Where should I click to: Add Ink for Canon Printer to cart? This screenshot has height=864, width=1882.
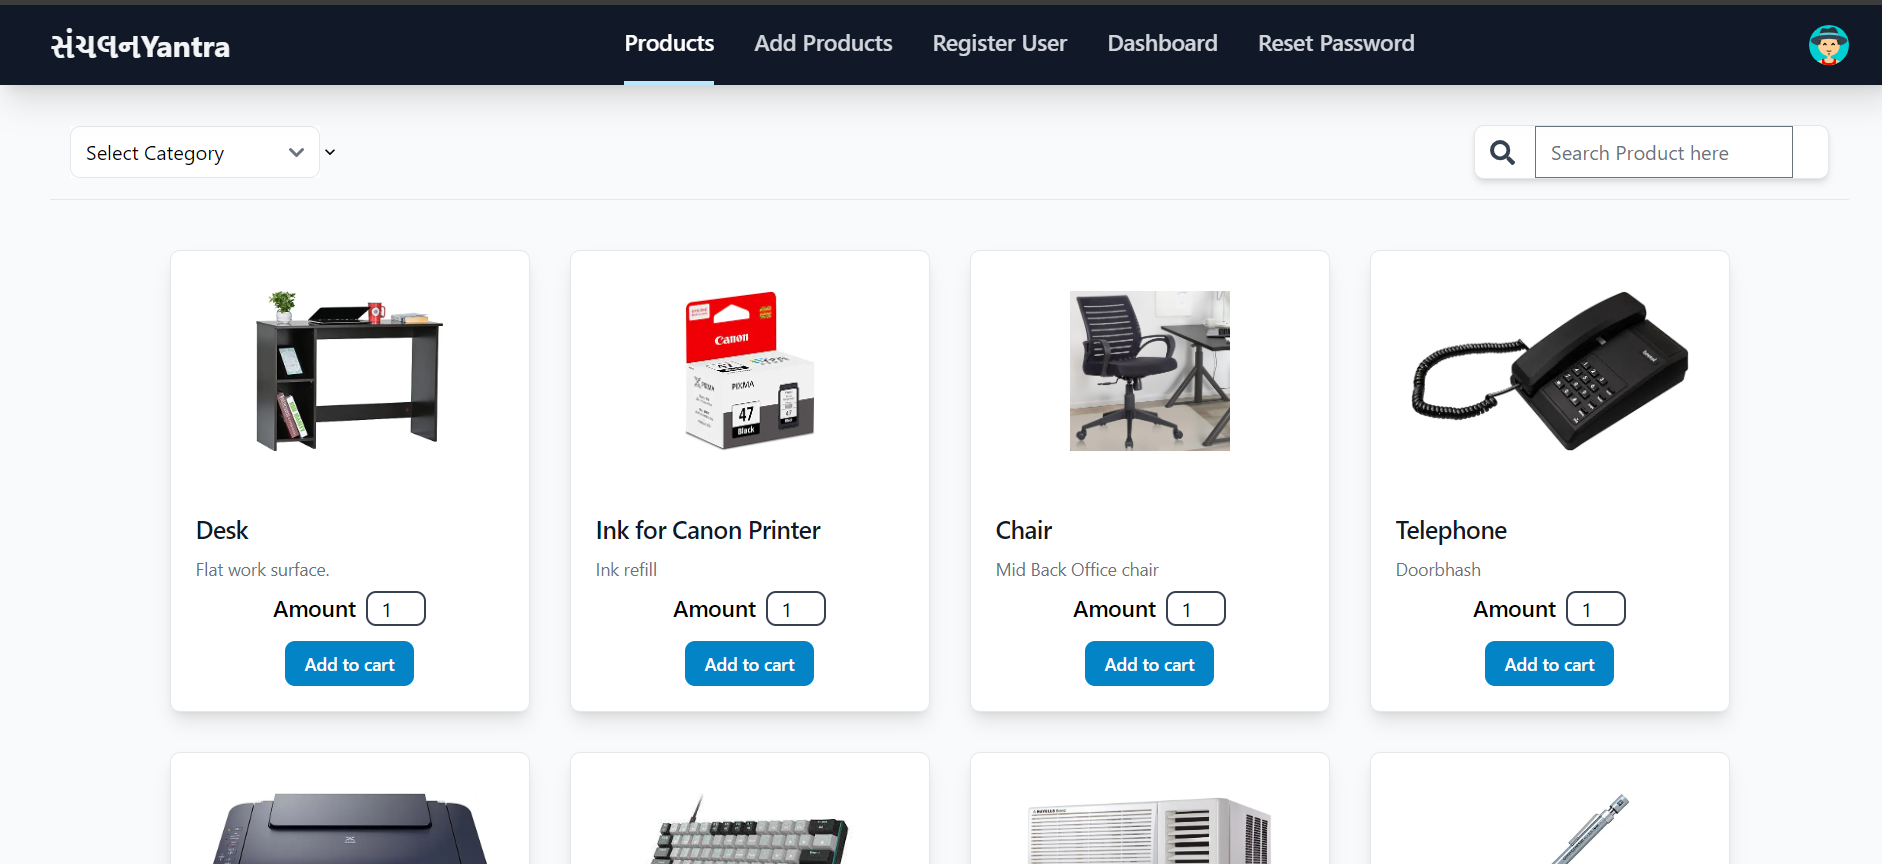click(749, 664)
